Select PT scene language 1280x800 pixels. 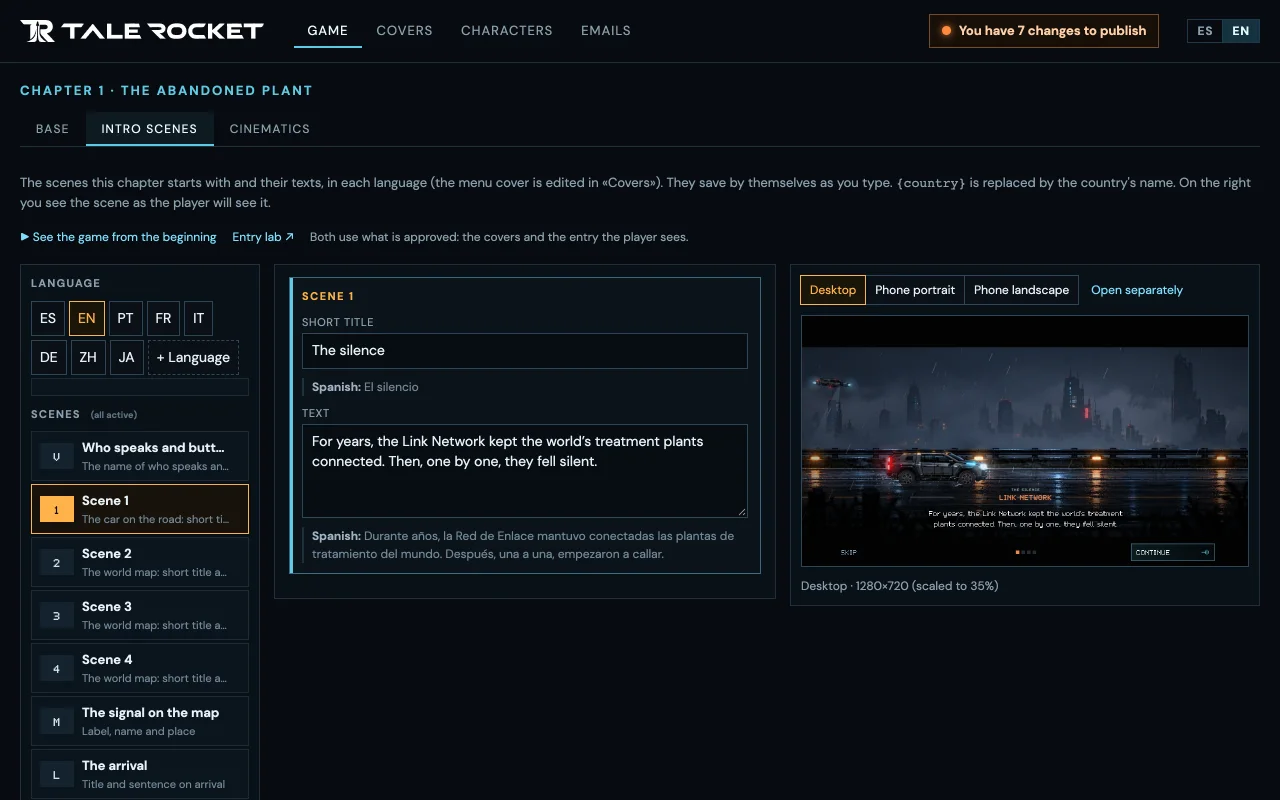pyautogui.click(x=126, y=318)
